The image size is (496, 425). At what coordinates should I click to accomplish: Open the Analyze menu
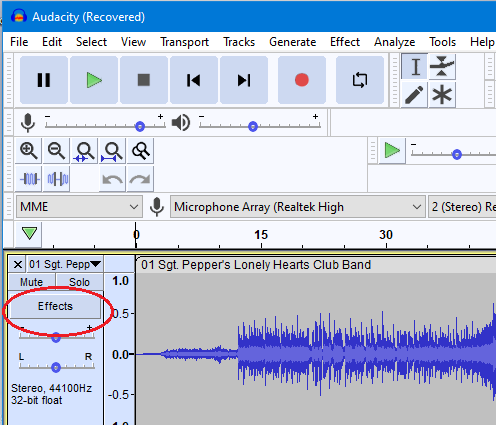click(x=395, y=42)
